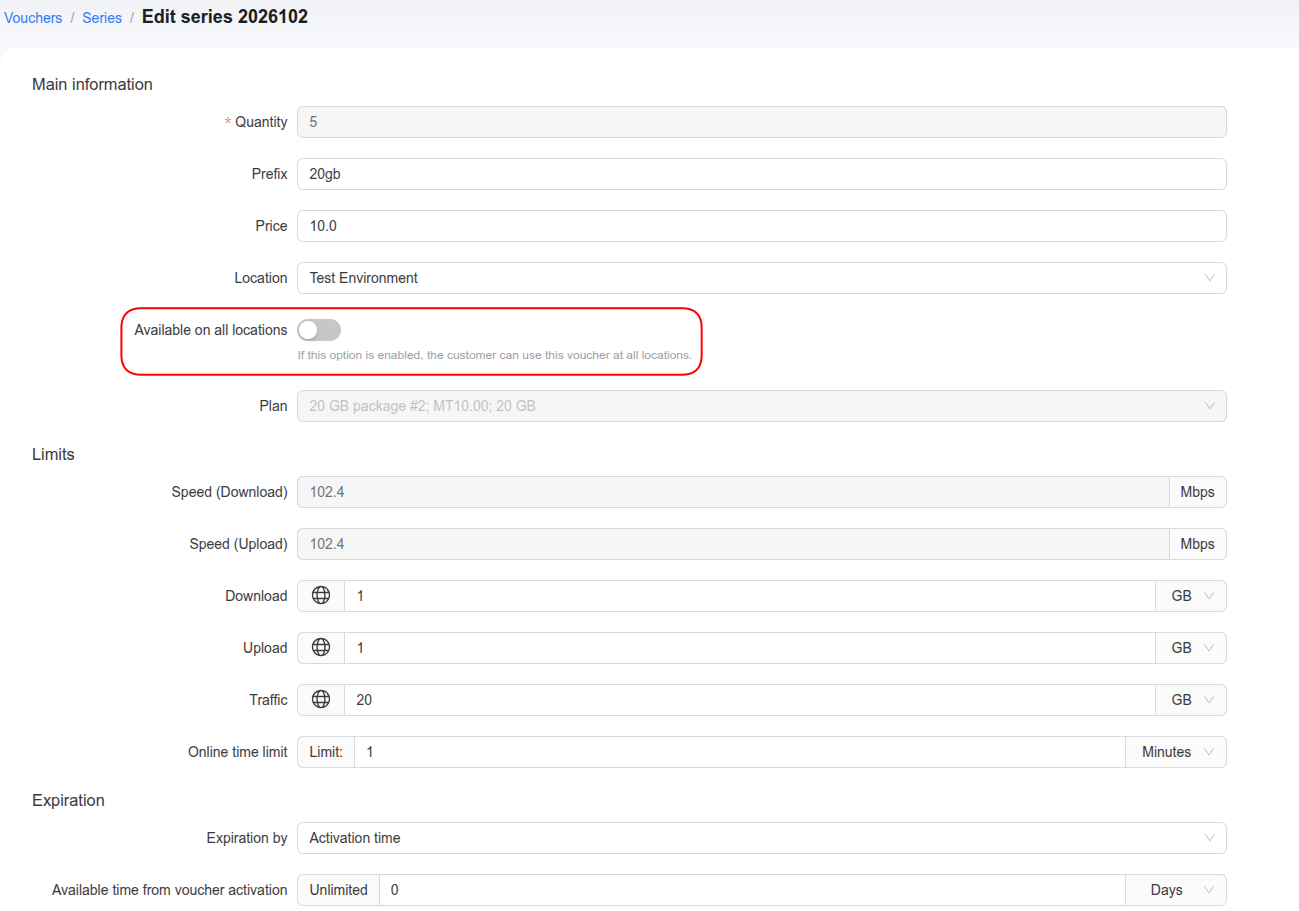Viewport: 1299px width, 911px height.
Task: Click the Unlimited addon label
Action: [338, 890]
